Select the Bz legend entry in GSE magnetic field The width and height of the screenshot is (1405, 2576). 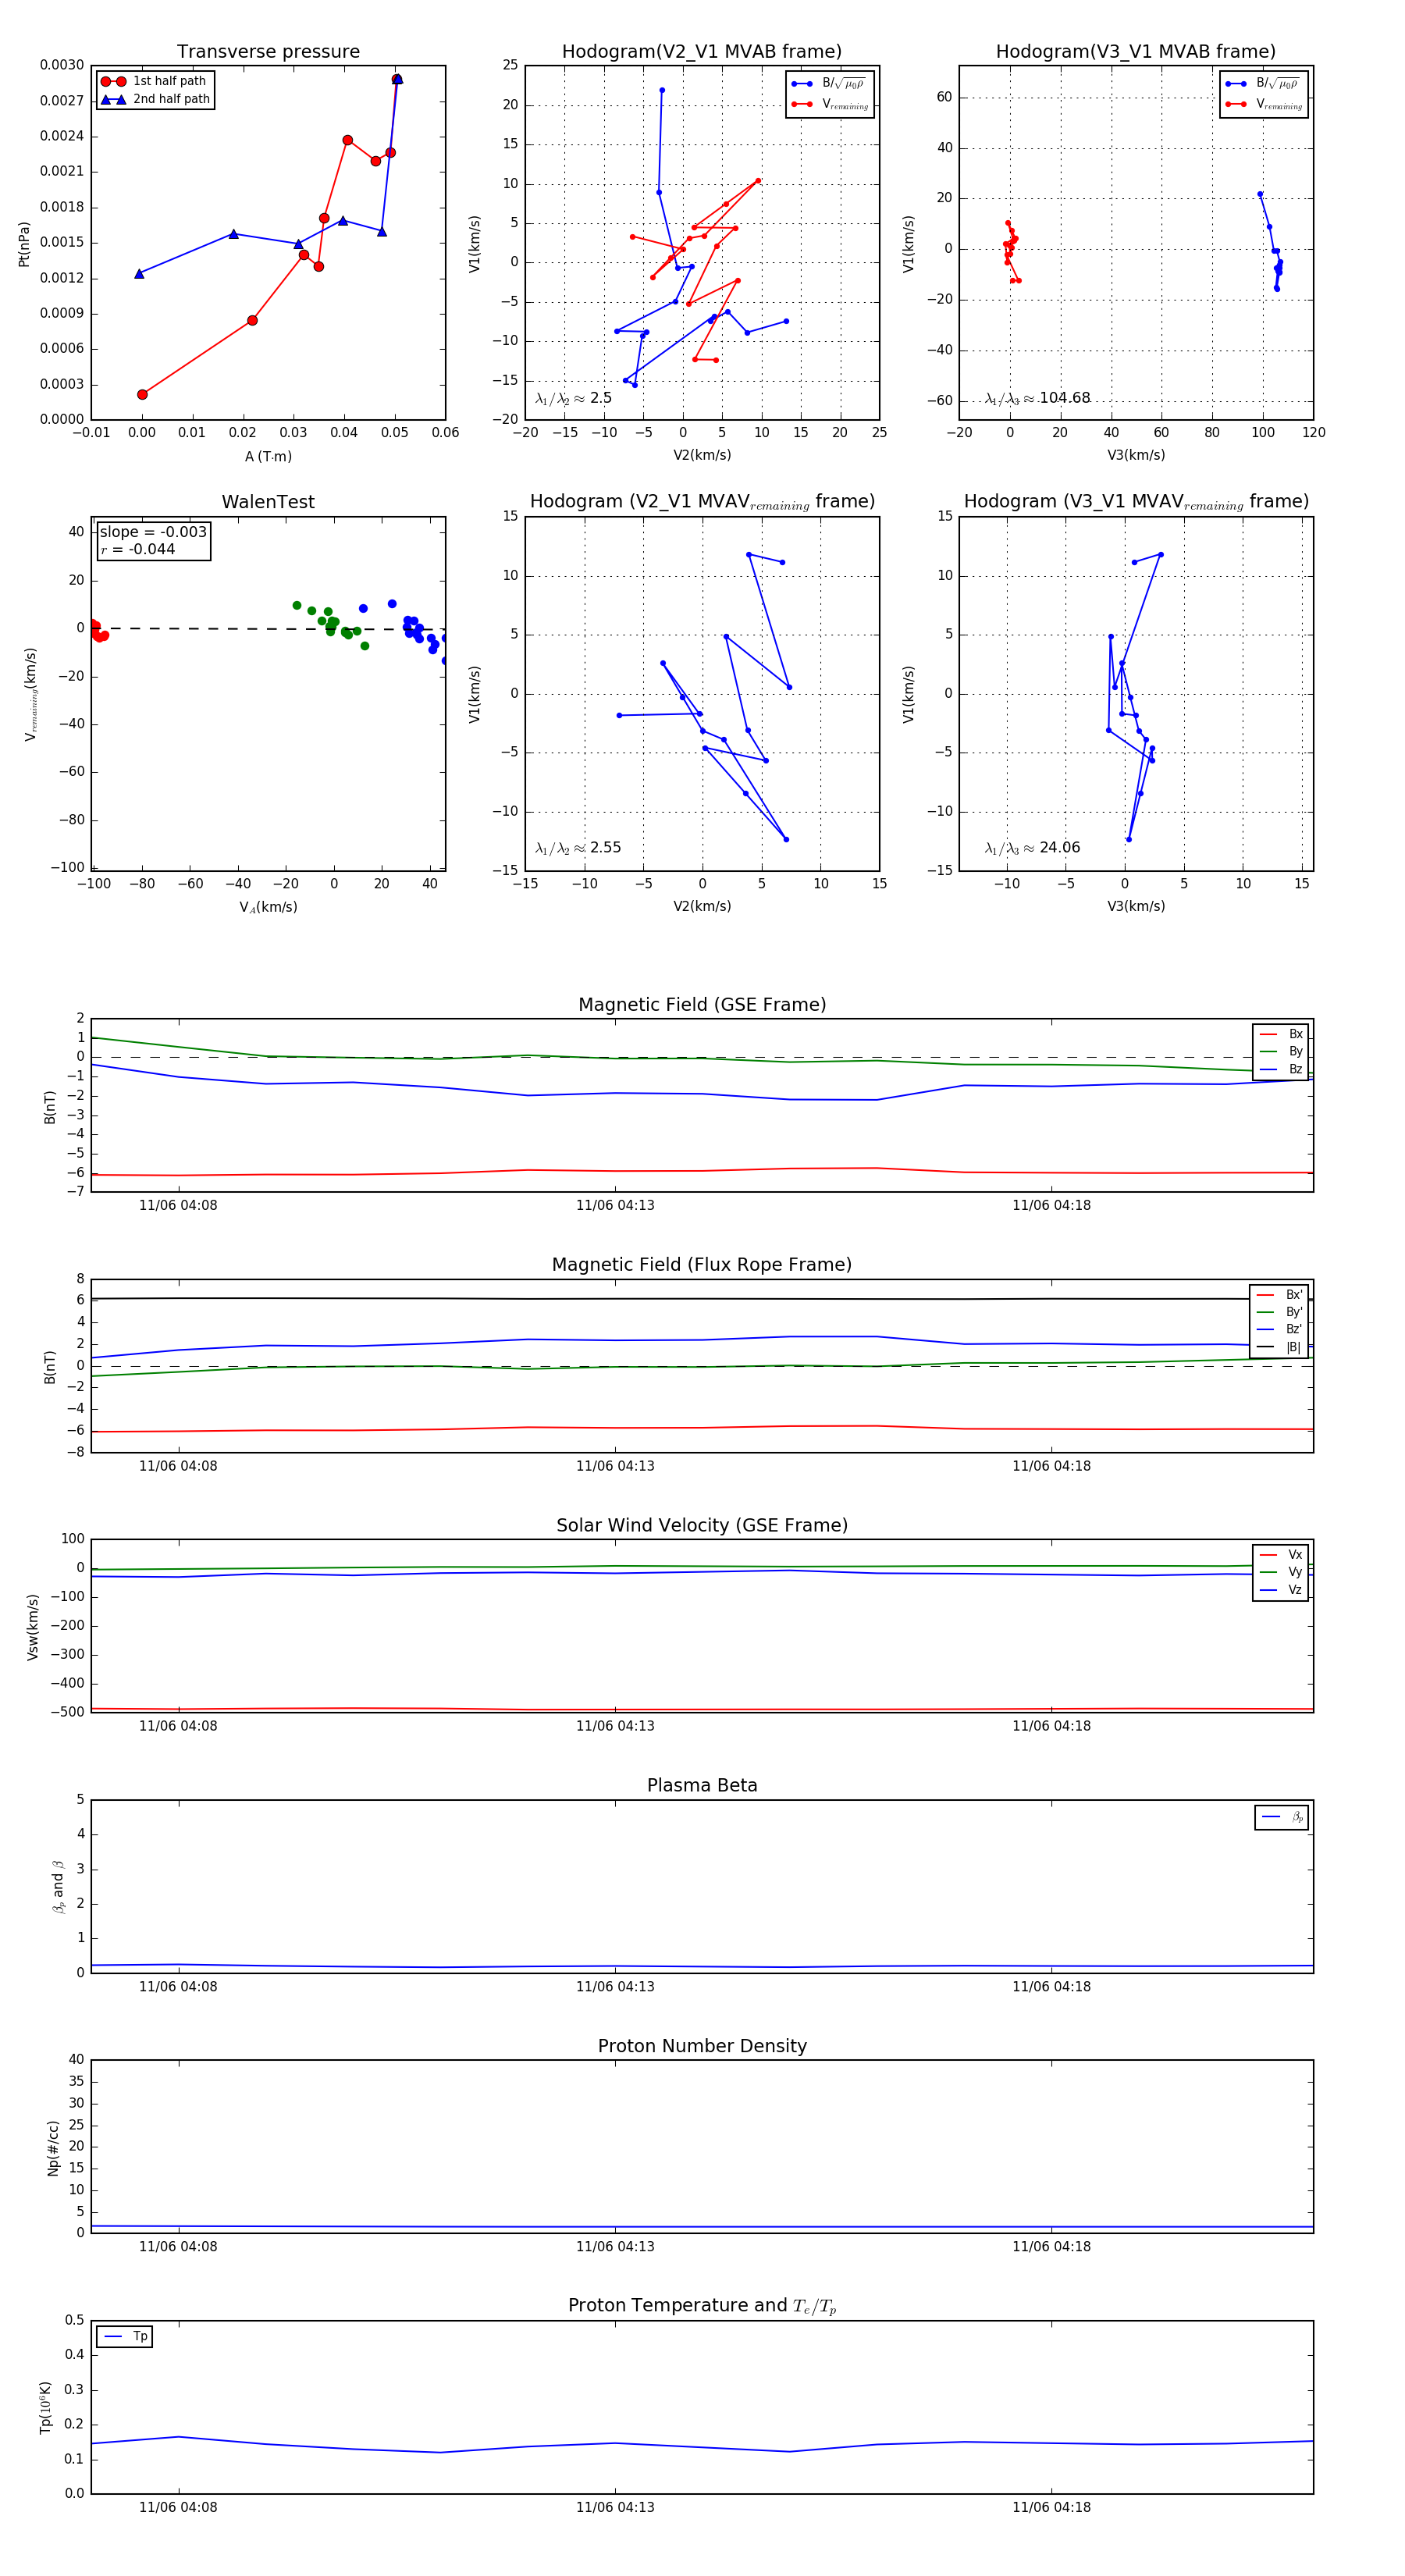click(1281, 1069)
